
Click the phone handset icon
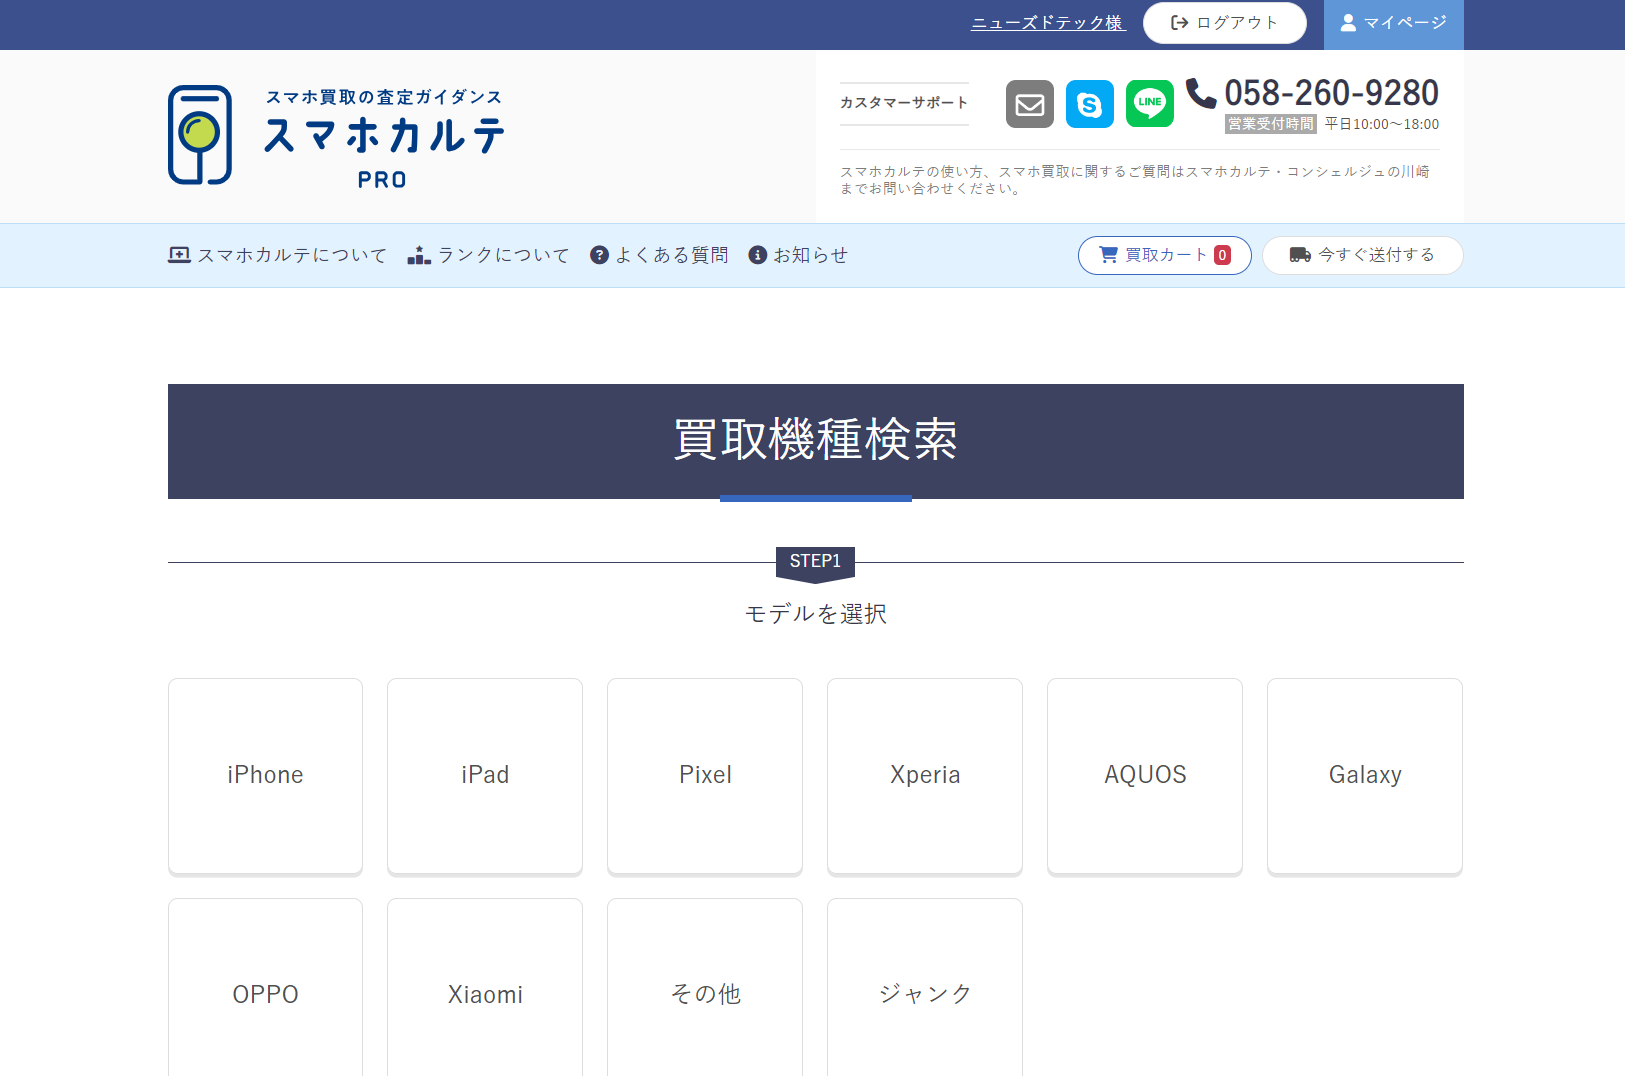coord(1201,93)
